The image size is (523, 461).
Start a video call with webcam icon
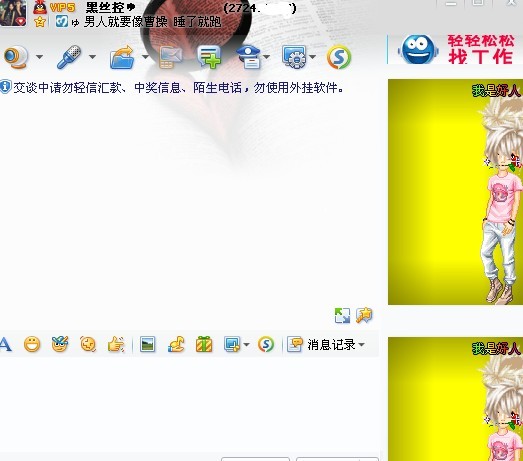(16, 57)
